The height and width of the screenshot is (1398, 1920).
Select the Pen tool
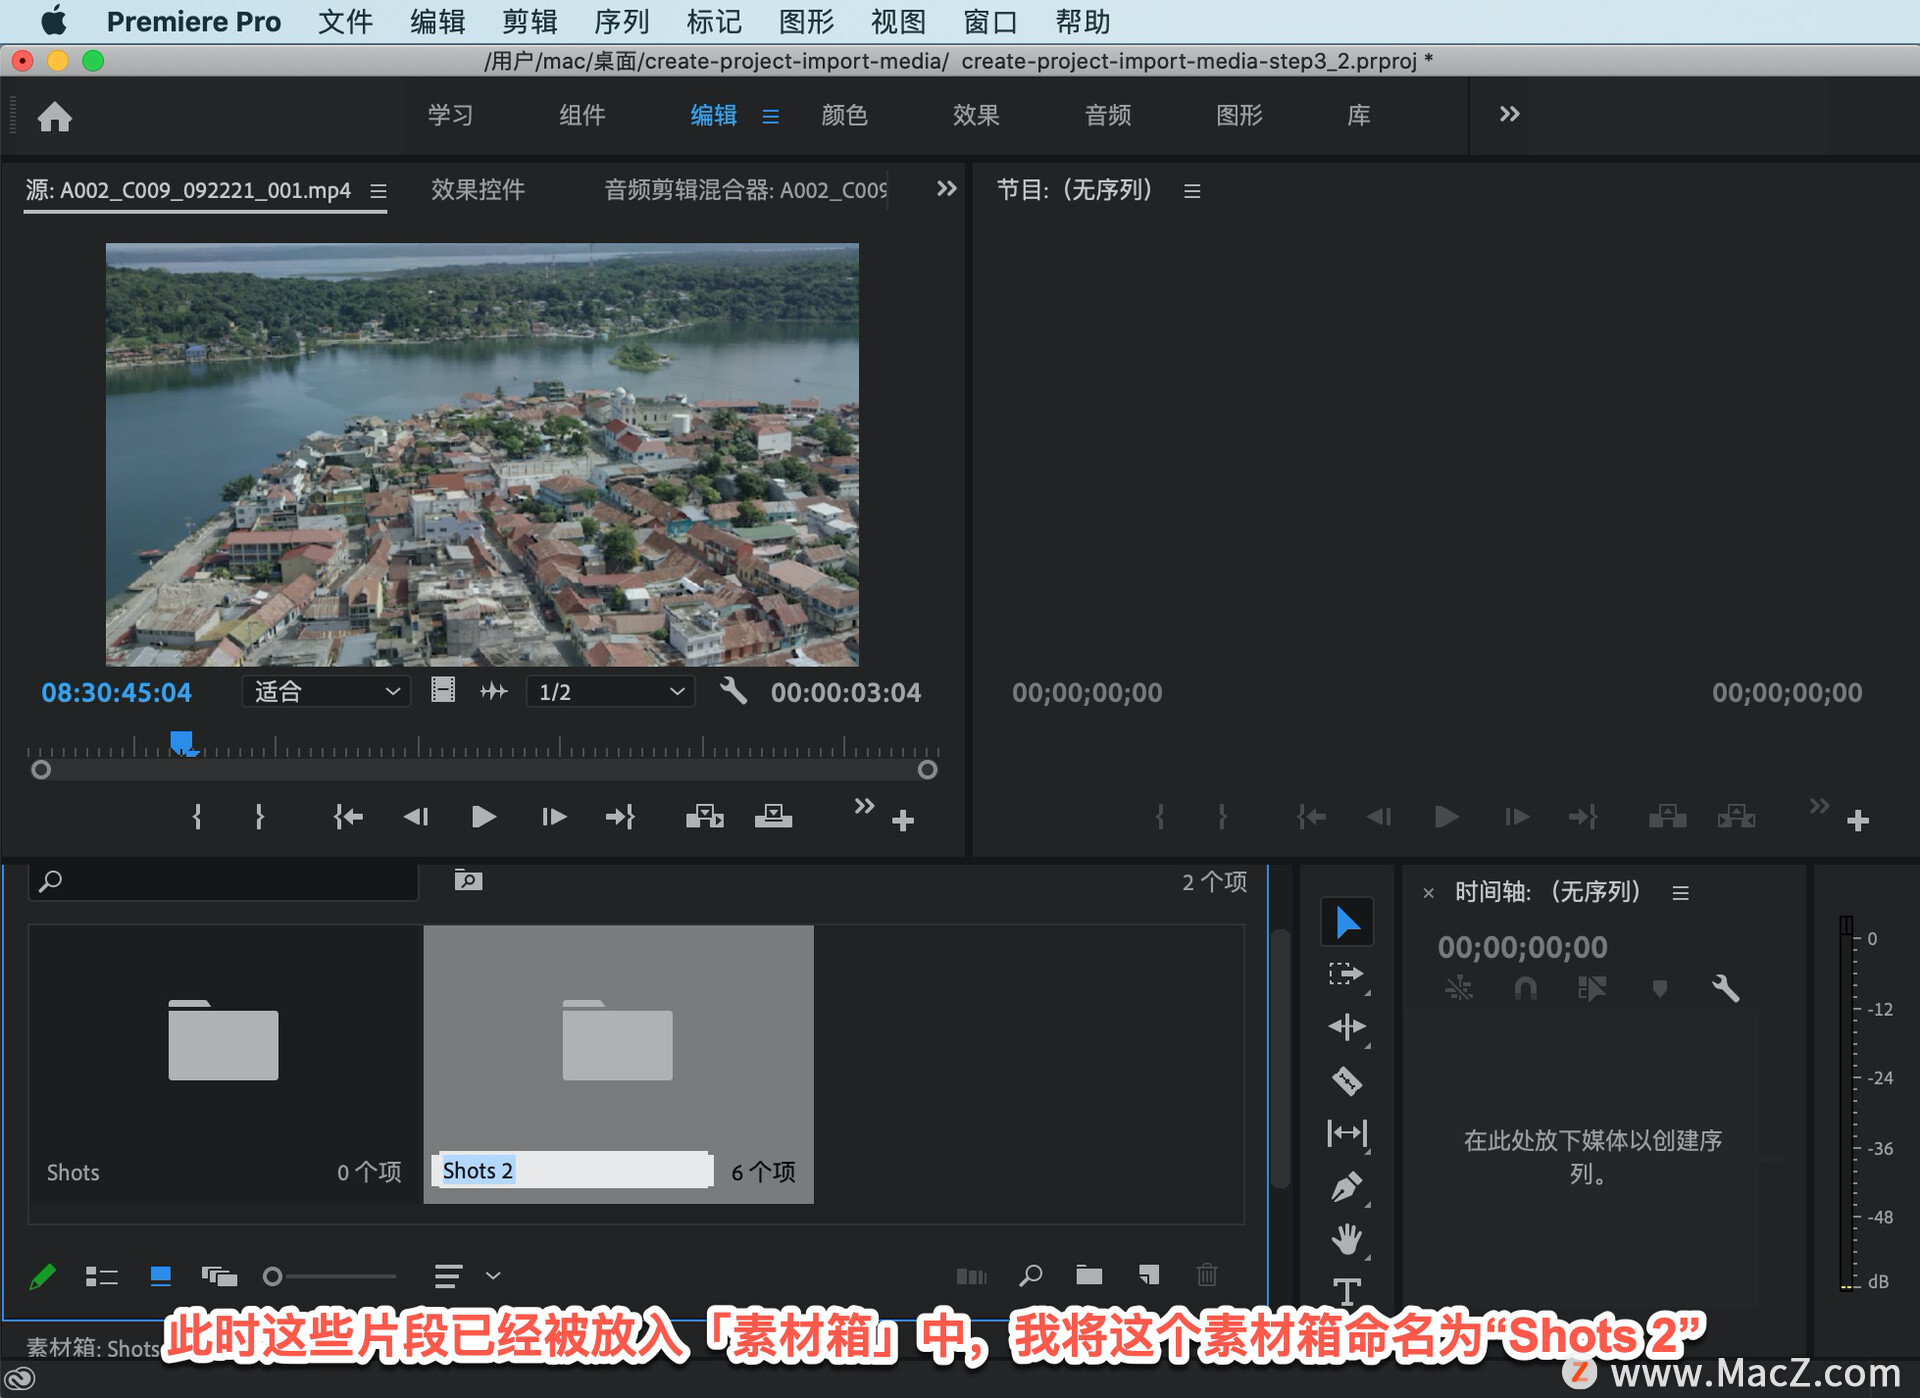point(1347,1187)
